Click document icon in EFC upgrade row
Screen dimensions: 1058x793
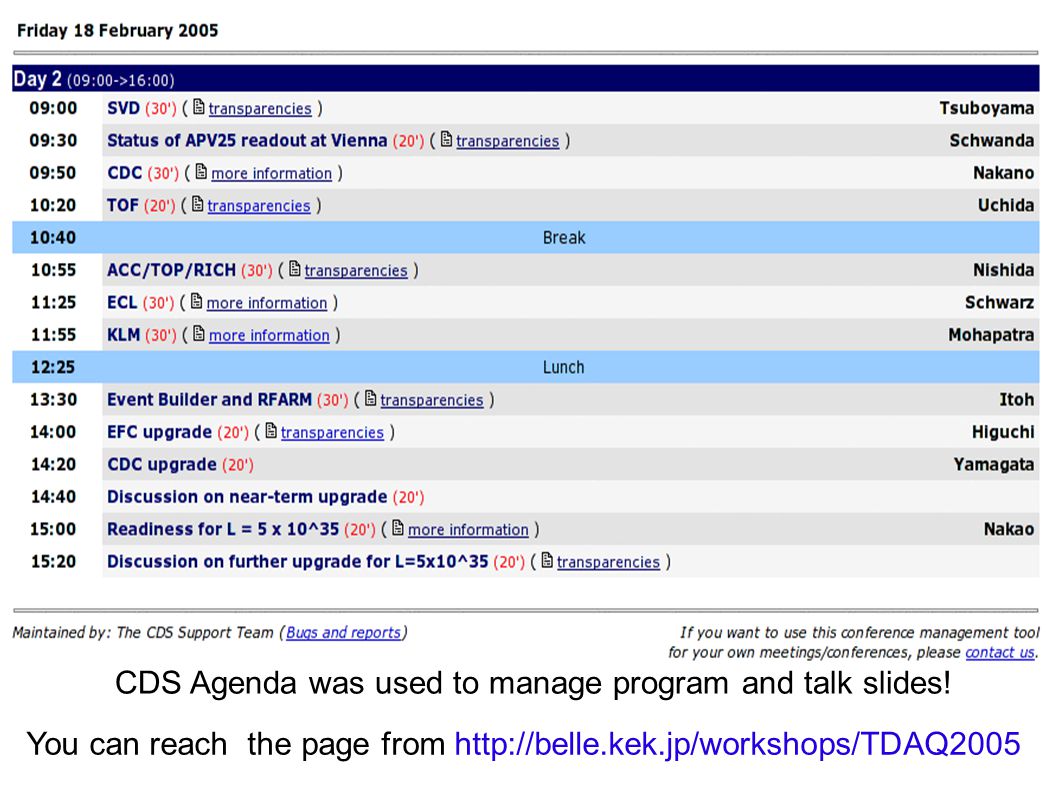click(x=271, y=431)
